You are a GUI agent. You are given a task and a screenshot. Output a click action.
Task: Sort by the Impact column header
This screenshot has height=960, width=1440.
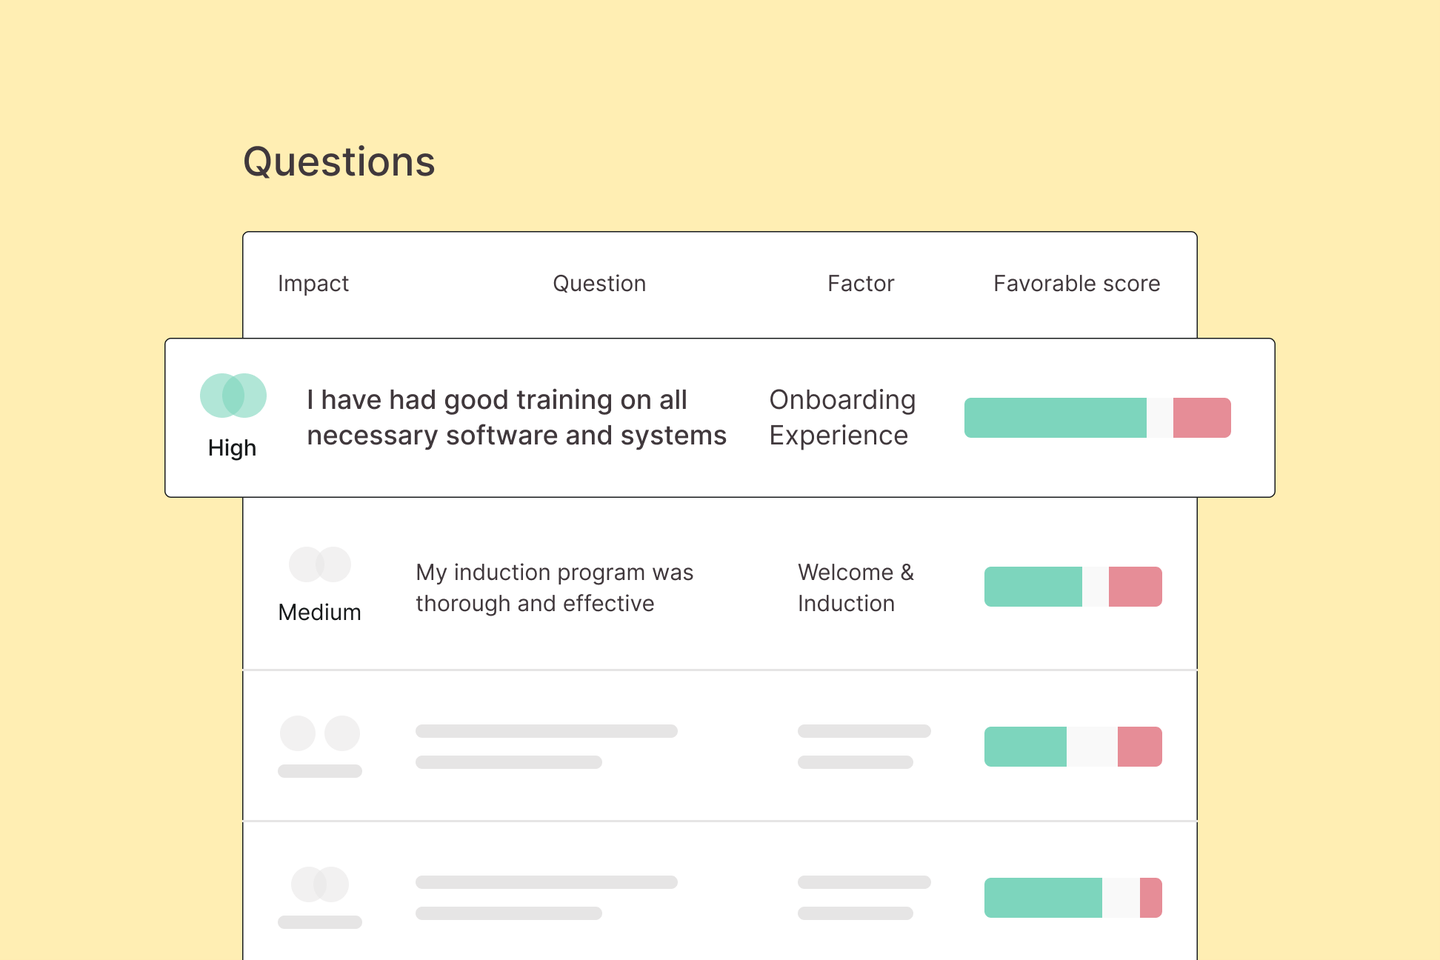click(x=313, y=284)
